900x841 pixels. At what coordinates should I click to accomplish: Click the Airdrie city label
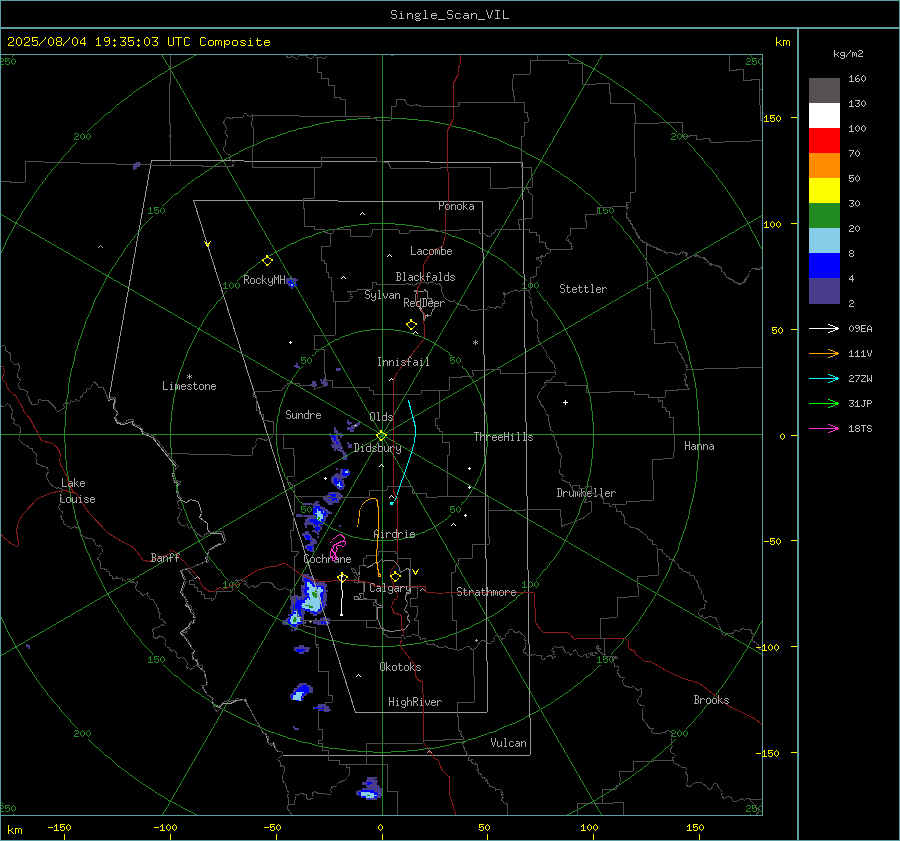coord(394,534)
